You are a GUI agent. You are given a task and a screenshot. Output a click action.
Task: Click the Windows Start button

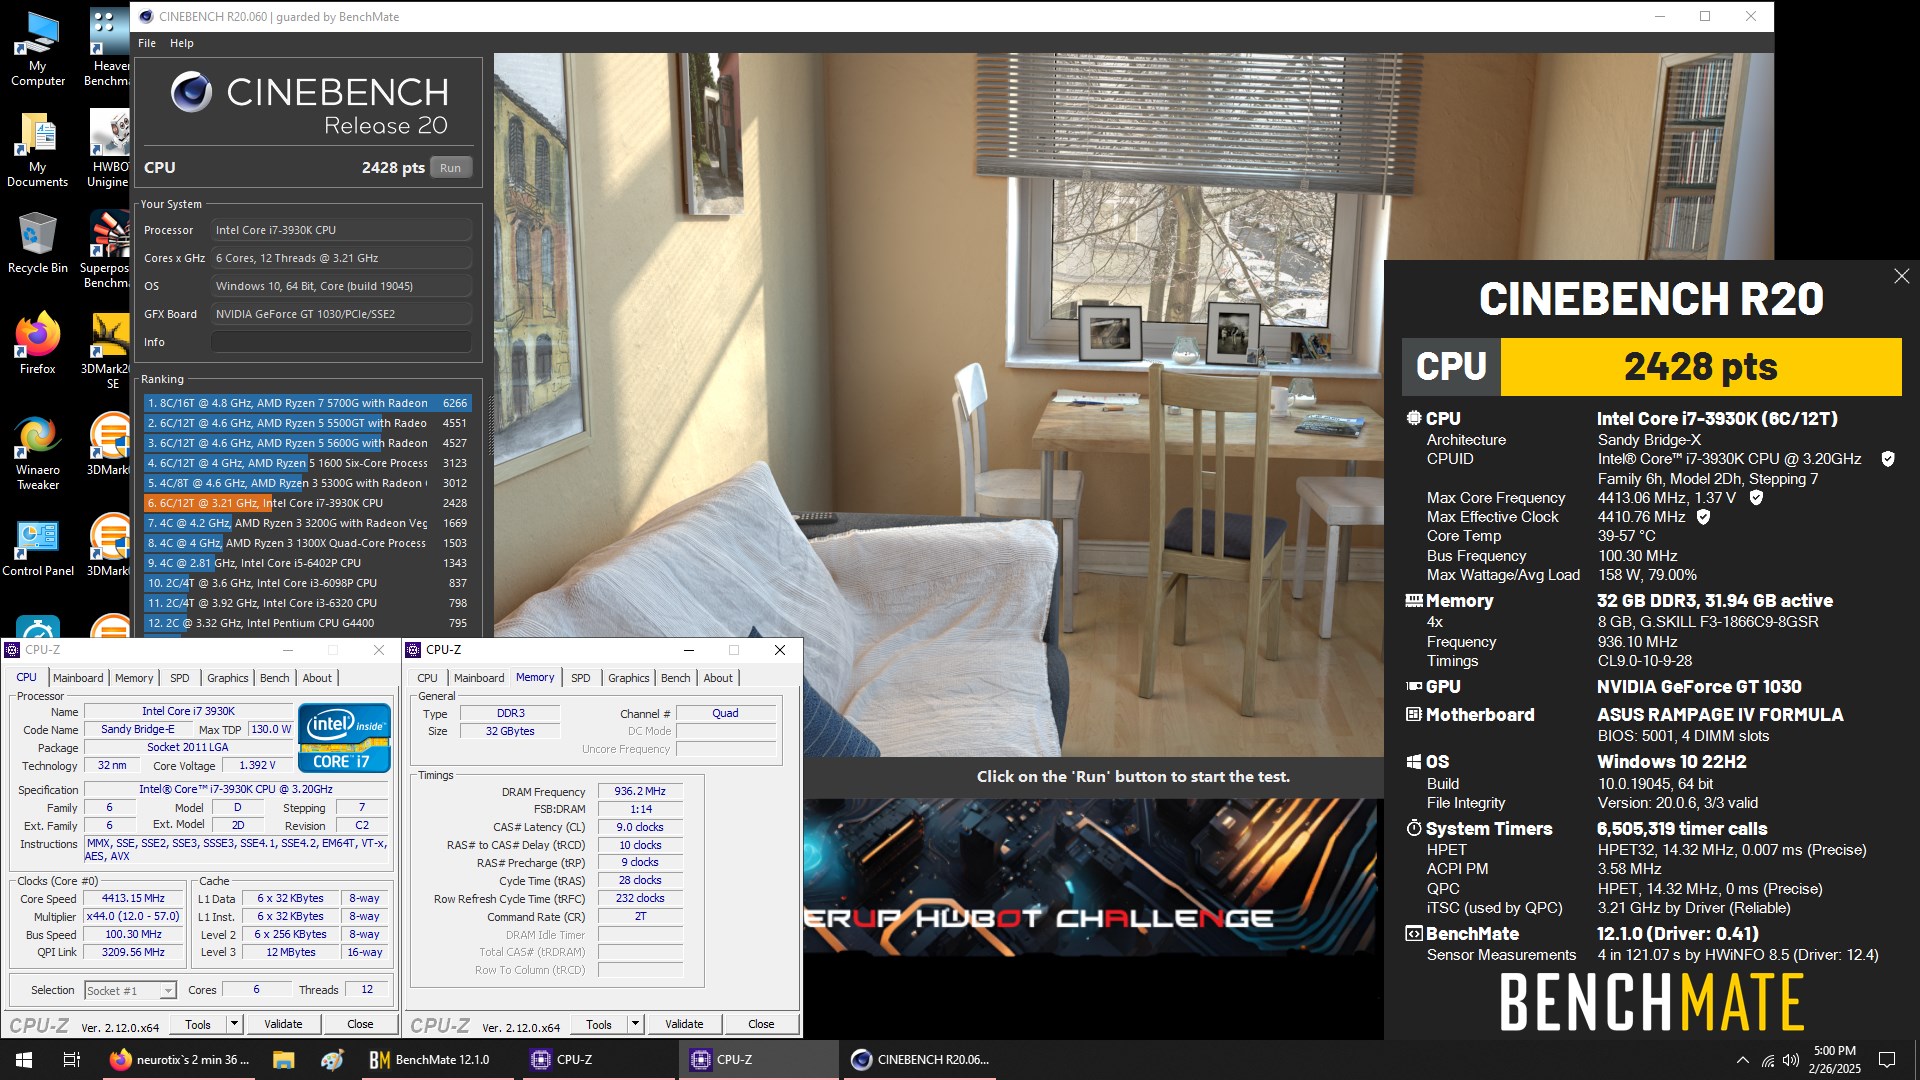click(24, 1060)
